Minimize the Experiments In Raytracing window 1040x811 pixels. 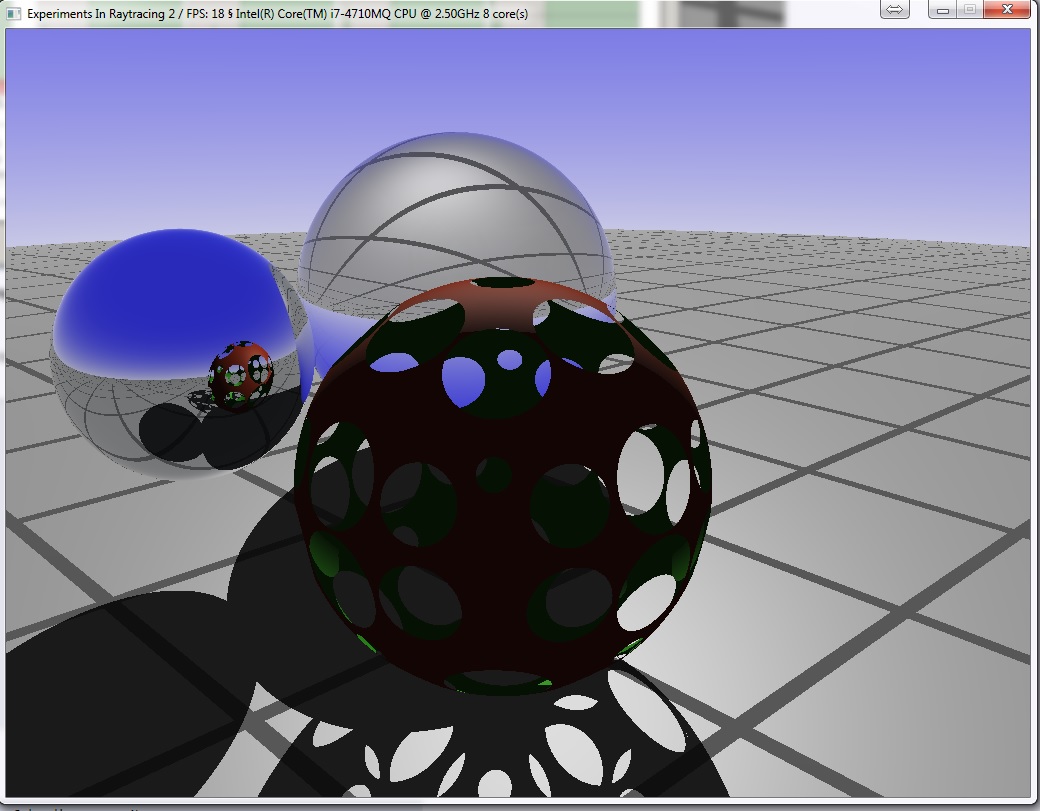coord(942,9)
